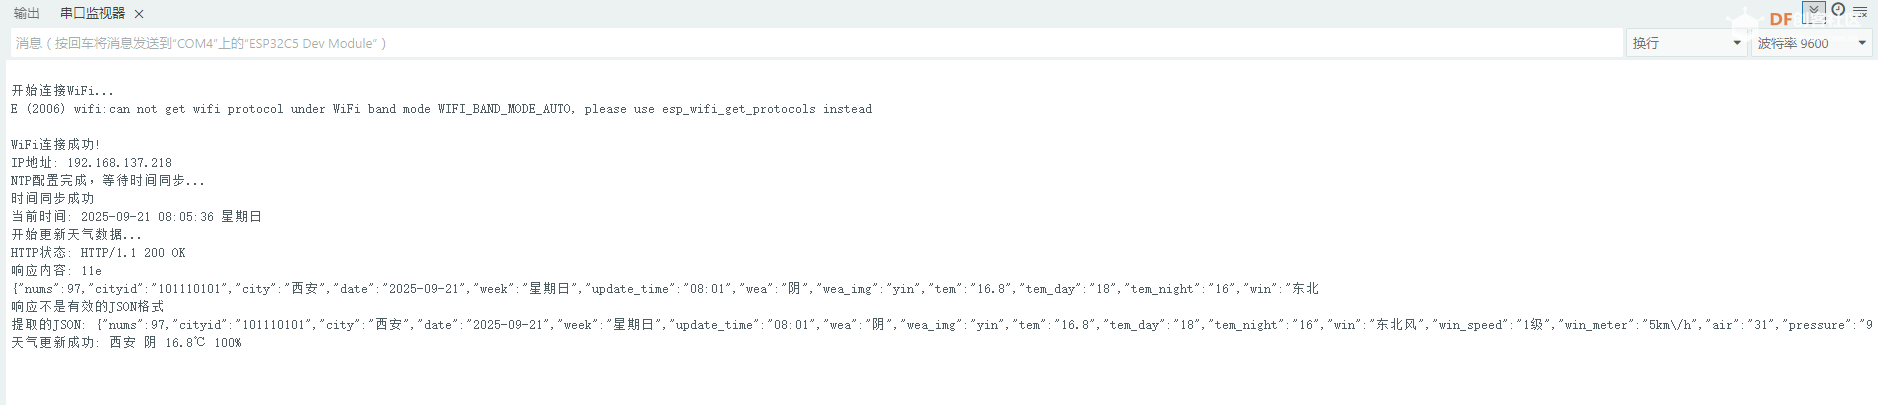Viewport: 1878px width, 405px height.
Task: Click the HTTP状态 200 OK line
Action: (x=98, y=253)
